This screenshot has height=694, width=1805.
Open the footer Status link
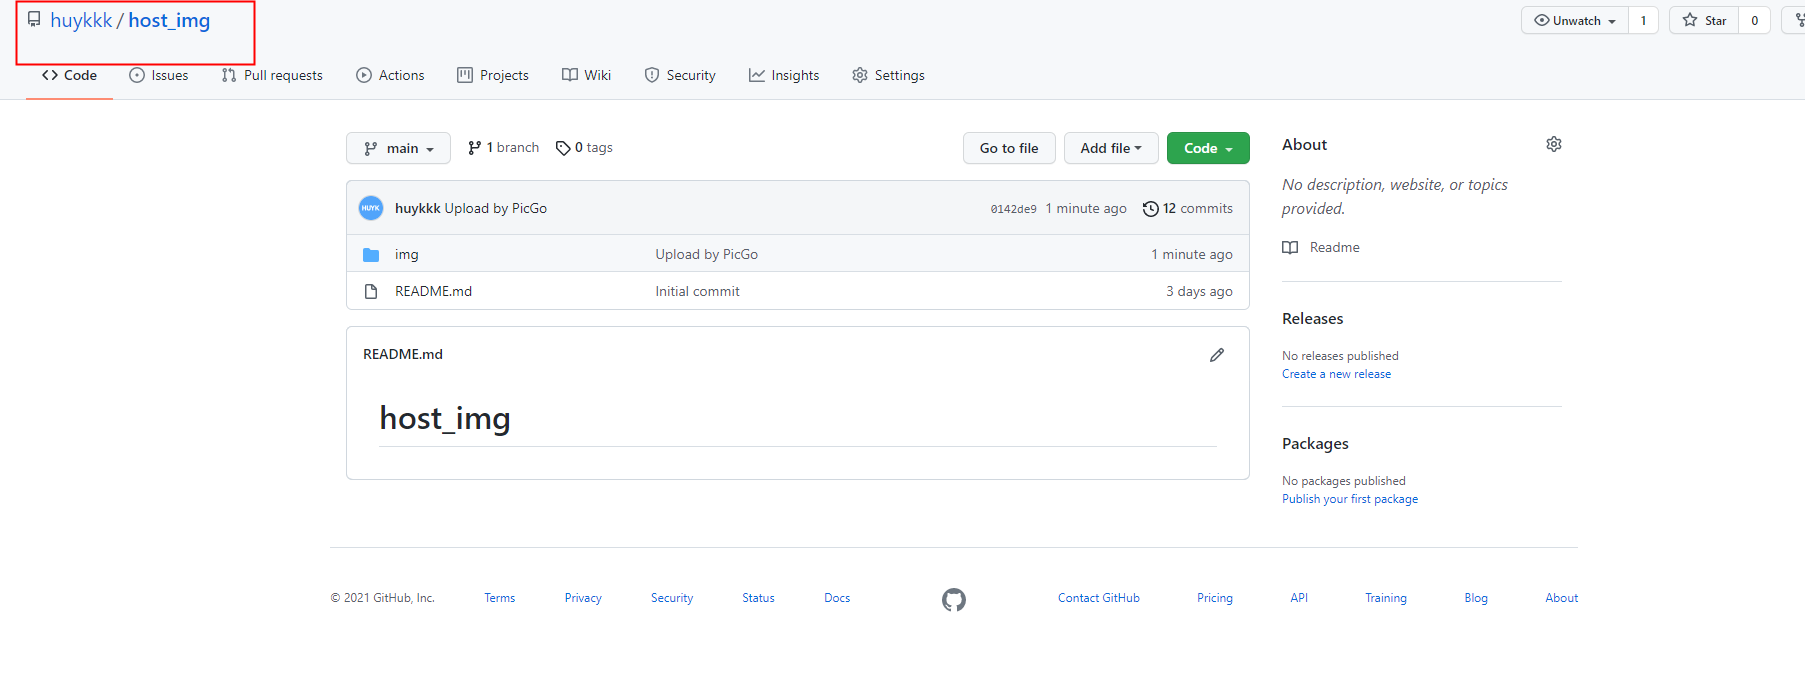pos(758,598)
